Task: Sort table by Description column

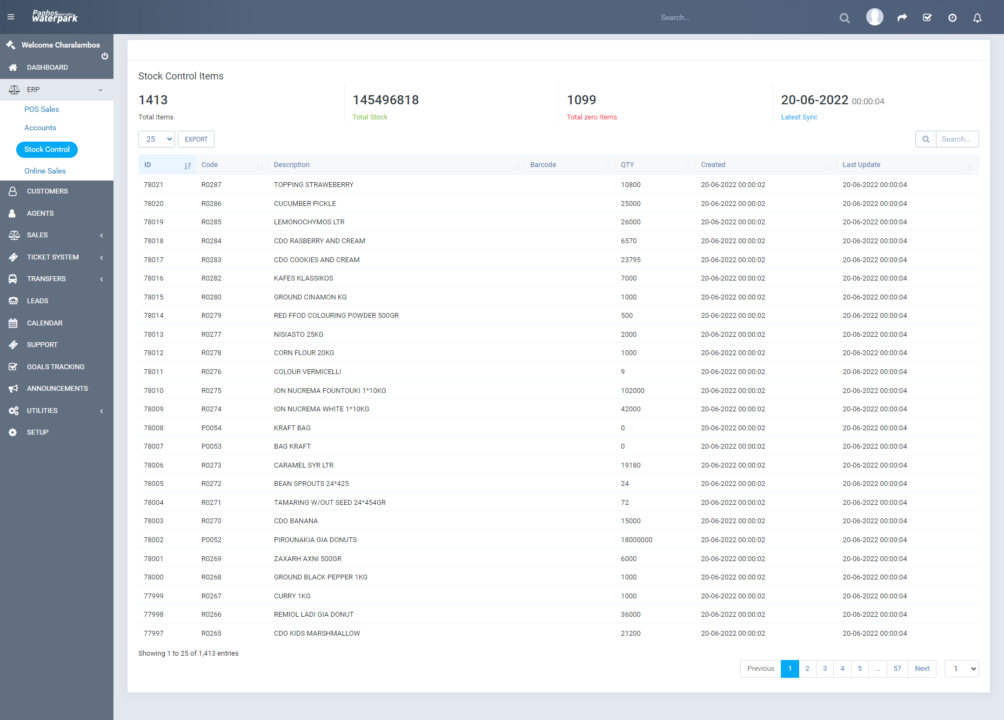Action: [395, 165]
